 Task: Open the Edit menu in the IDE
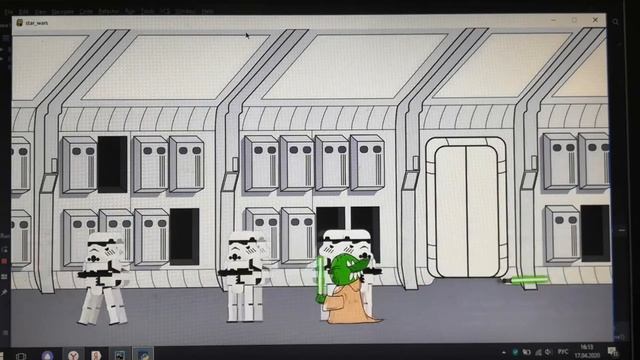(x=24, y=12)
